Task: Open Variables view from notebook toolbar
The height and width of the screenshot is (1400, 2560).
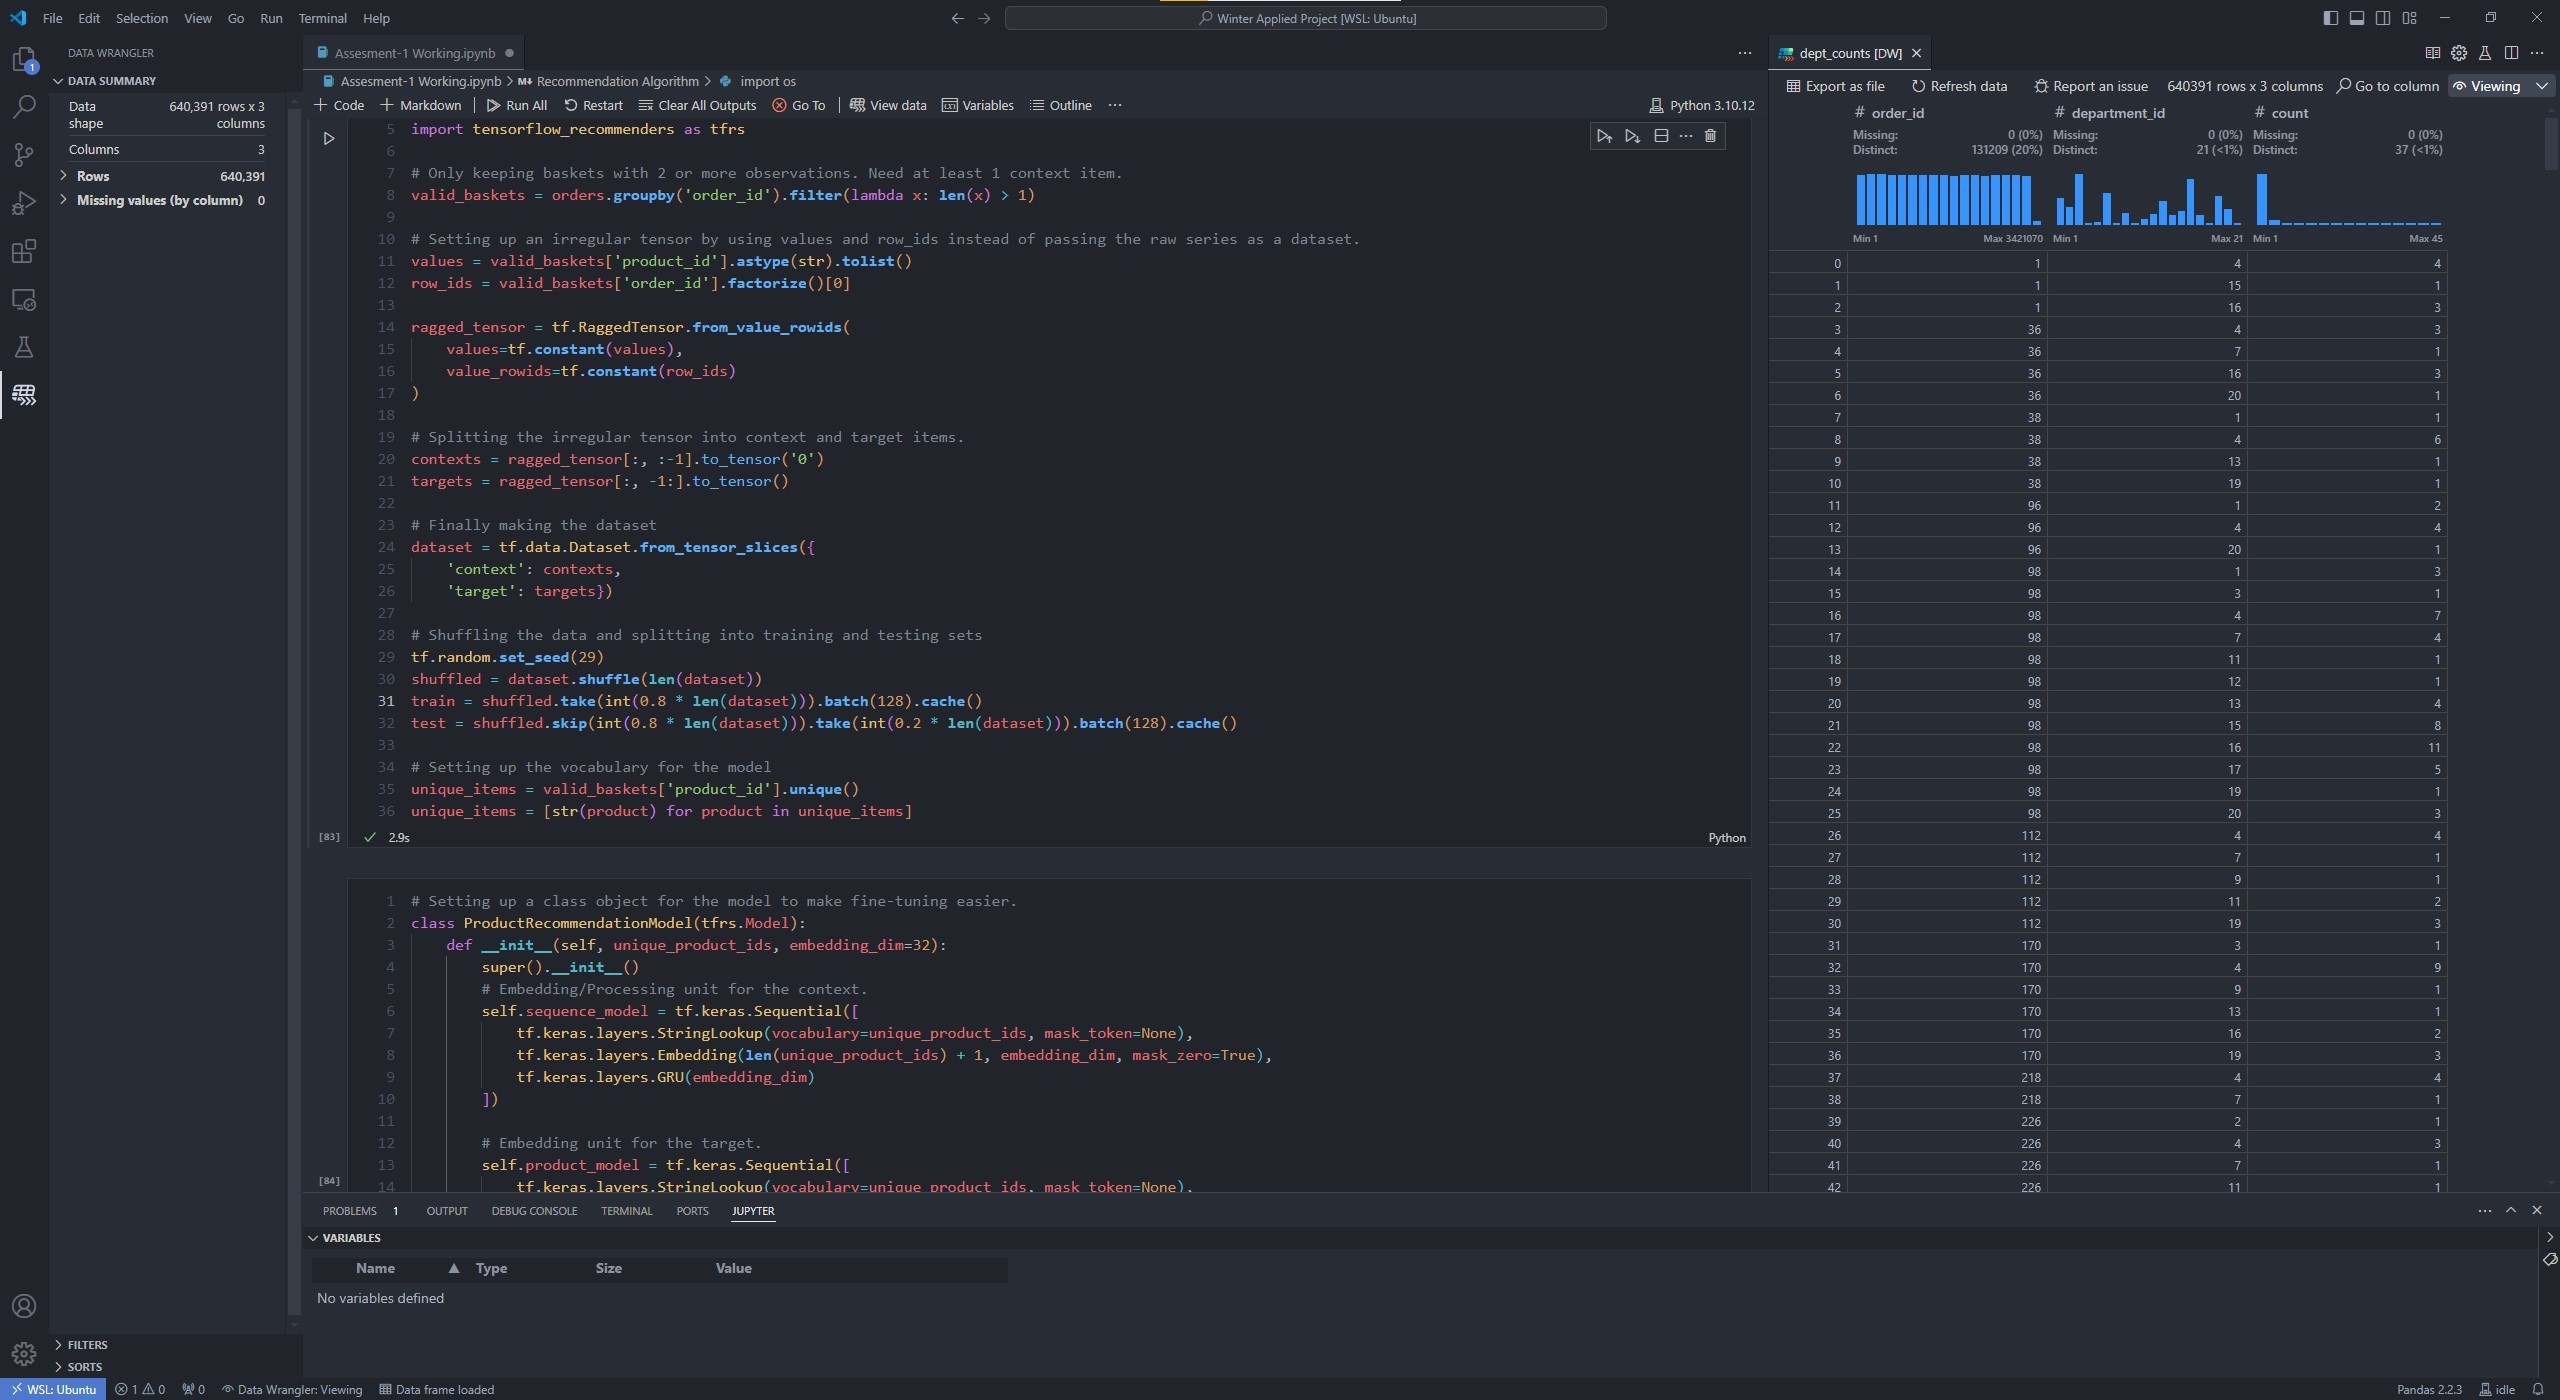Action: [977, 105]
